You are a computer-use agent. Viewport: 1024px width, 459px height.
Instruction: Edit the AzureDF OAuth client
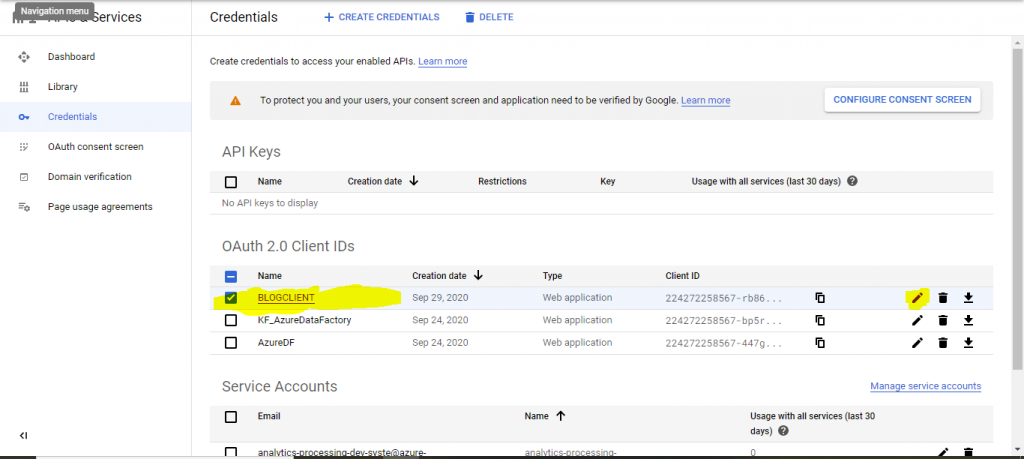[x=918, y=343]
